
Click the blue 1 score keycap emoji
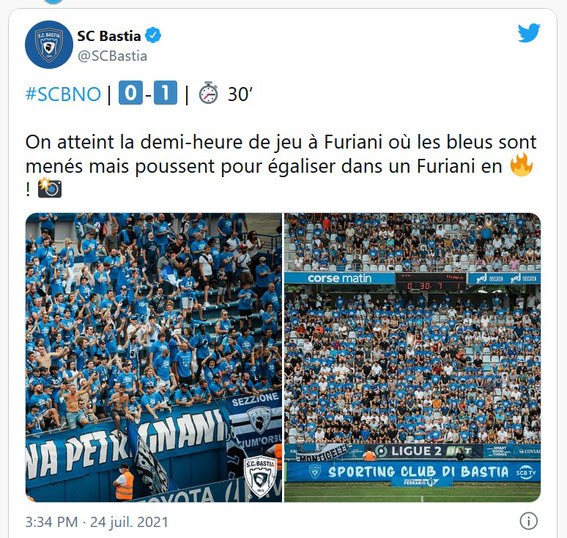[166, 93]
